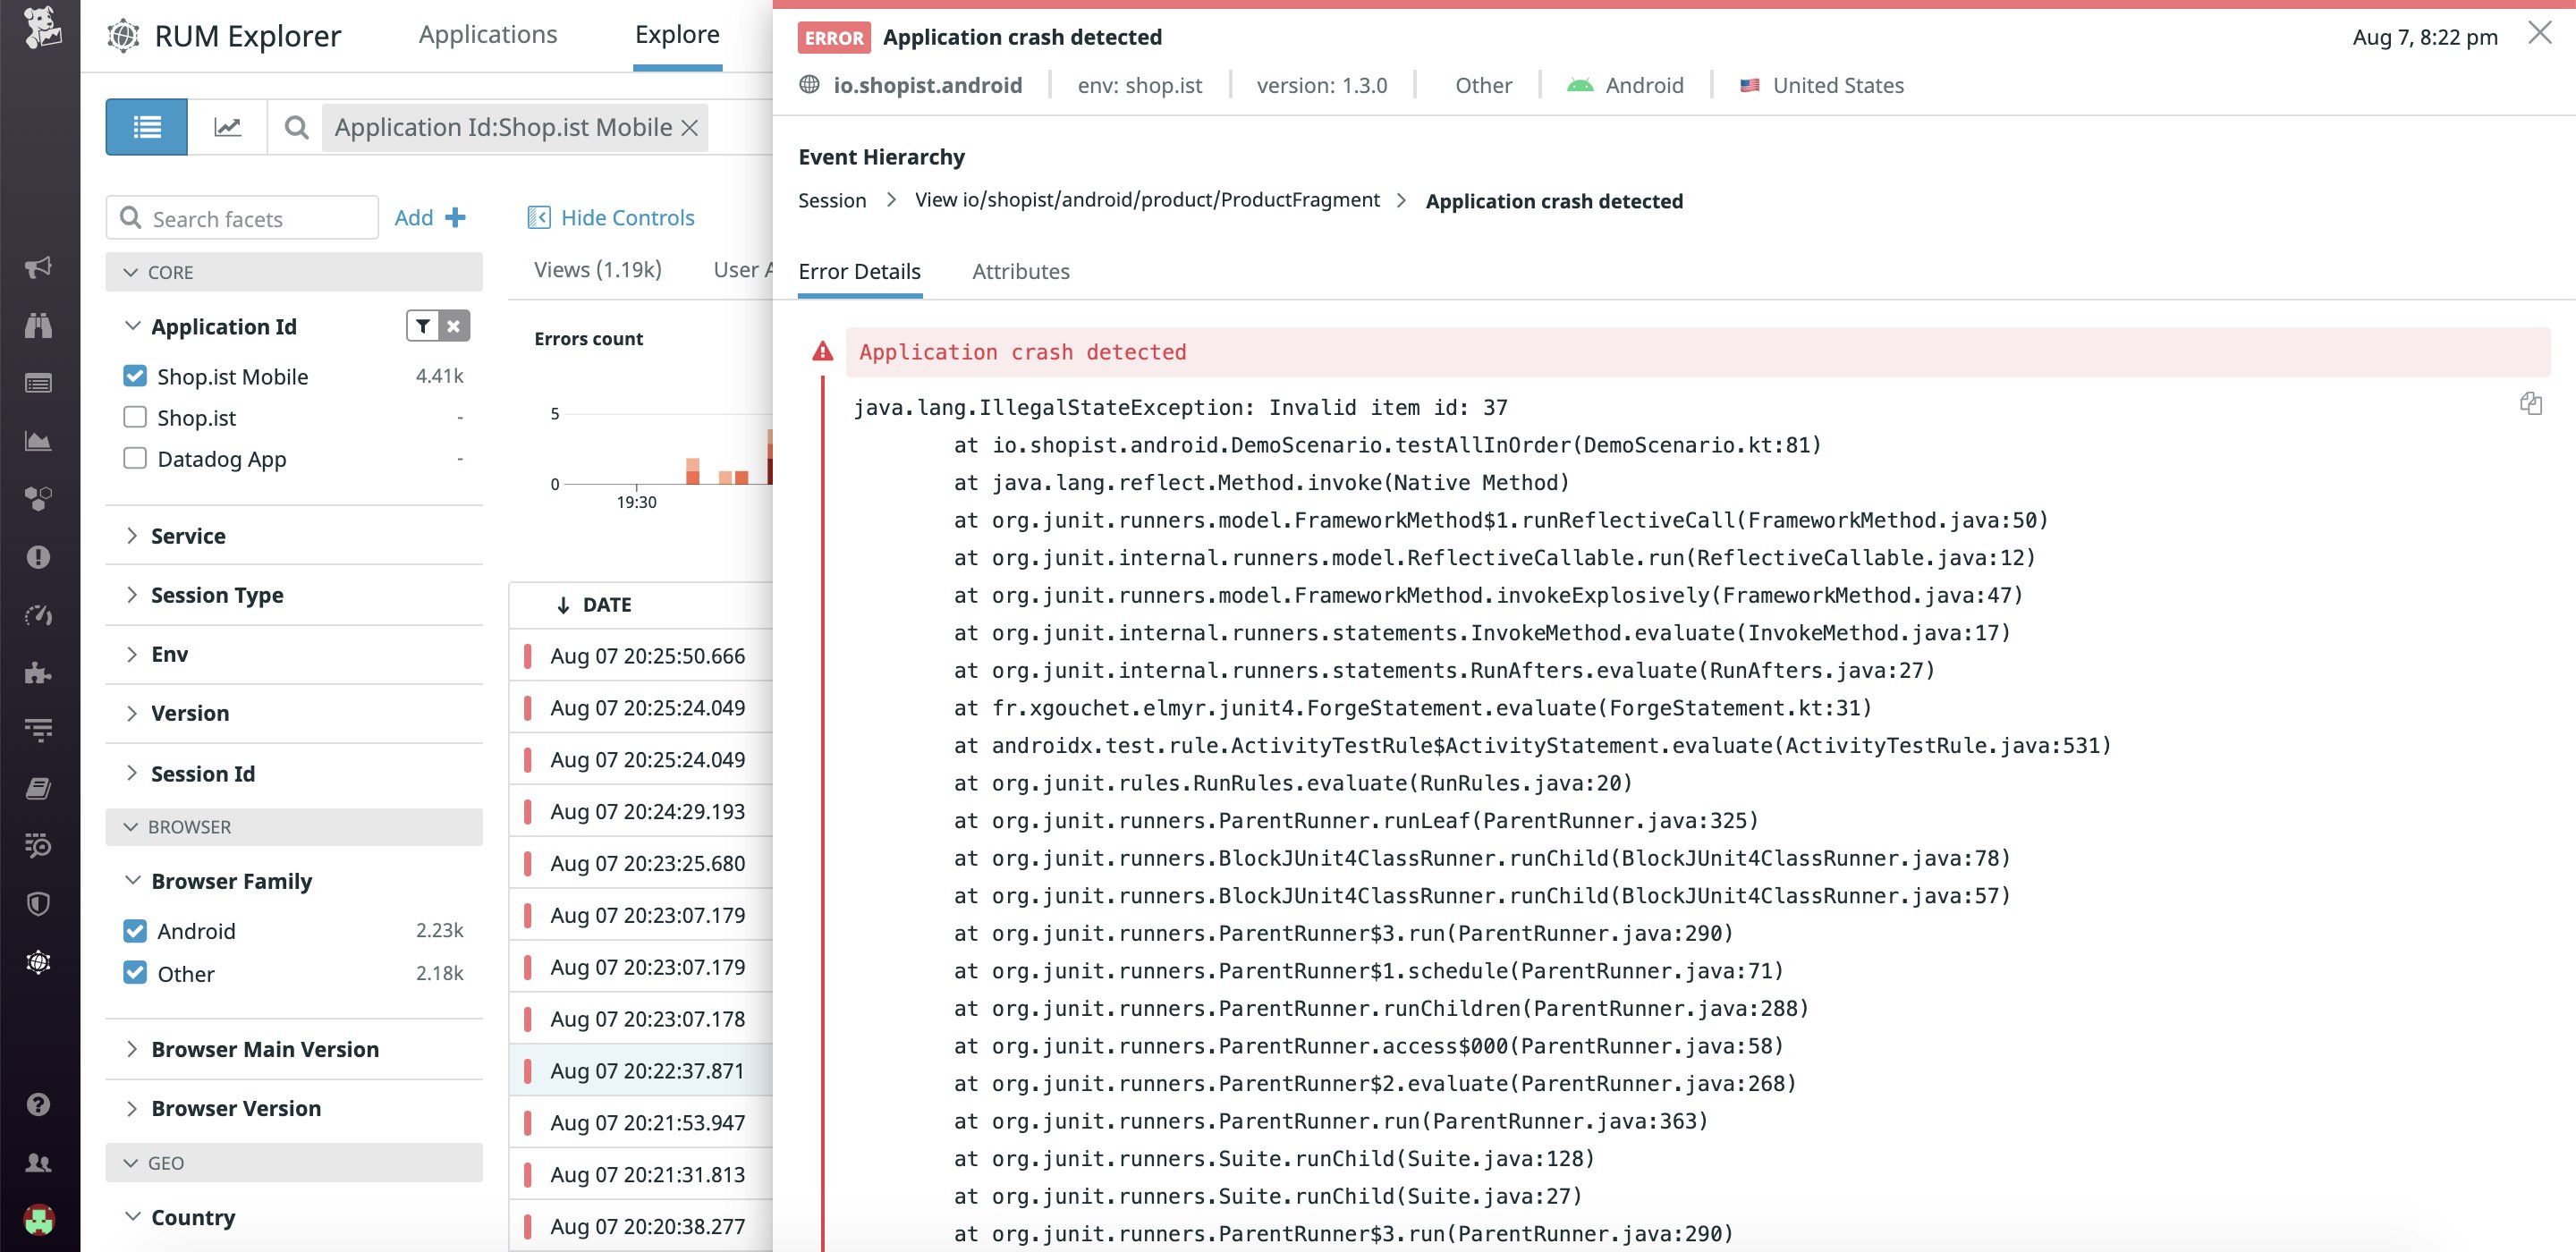Click the megaphone icon in sidebar
The width and height of the screenshot is (2576, 1252).
click(38, 267)
